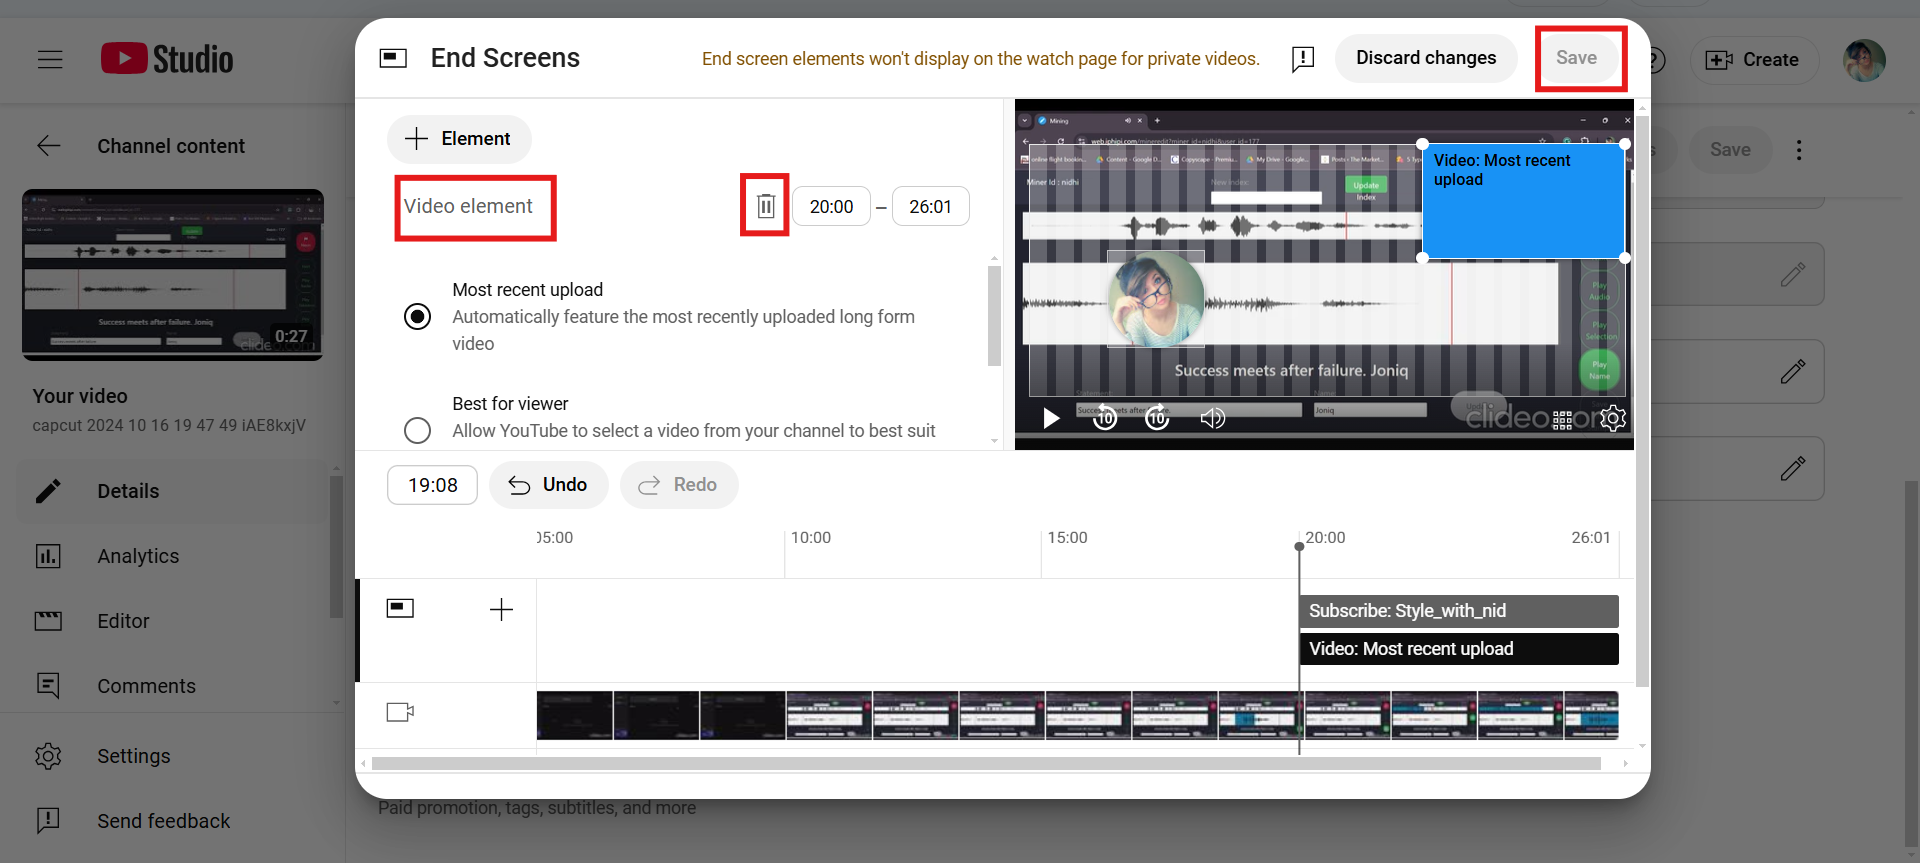Select the circular subscribe element in preview

[x=1156, y=299]
